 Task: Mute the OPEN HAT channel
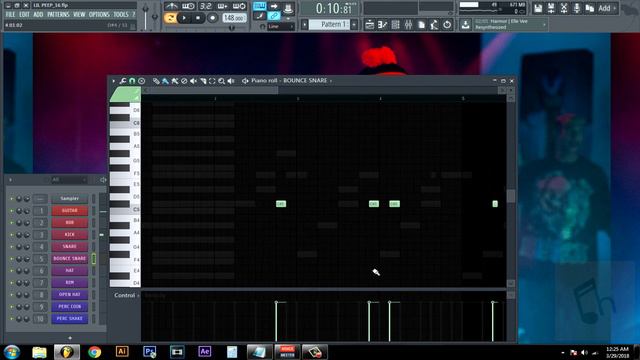11,295
